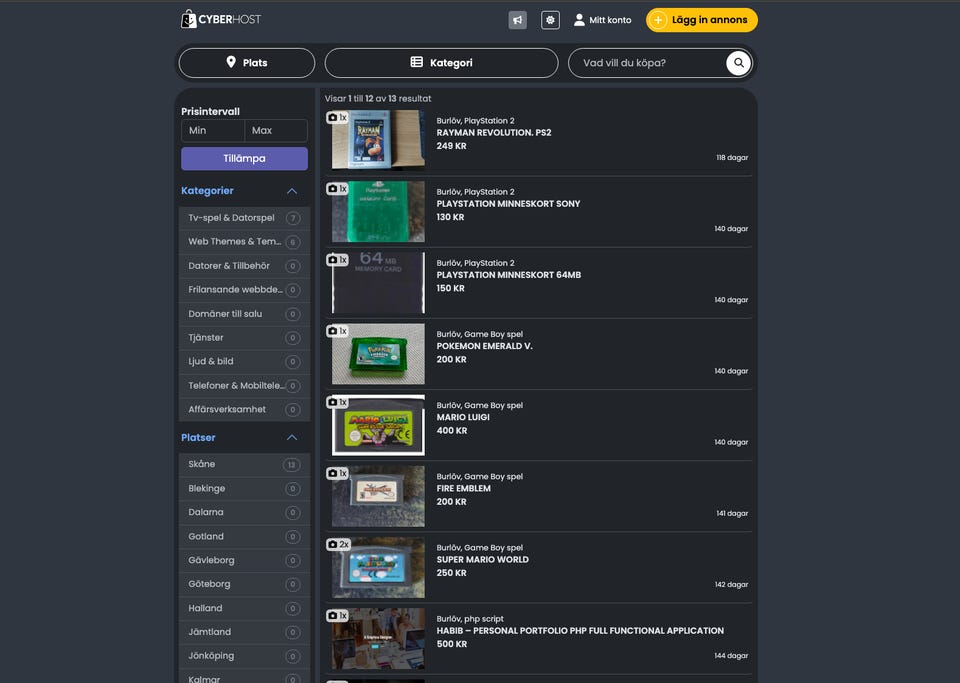The width and height of the screenshot is (960, 683).
Task: Click the magnifying glass search button
Action: (x=738, y=63)
